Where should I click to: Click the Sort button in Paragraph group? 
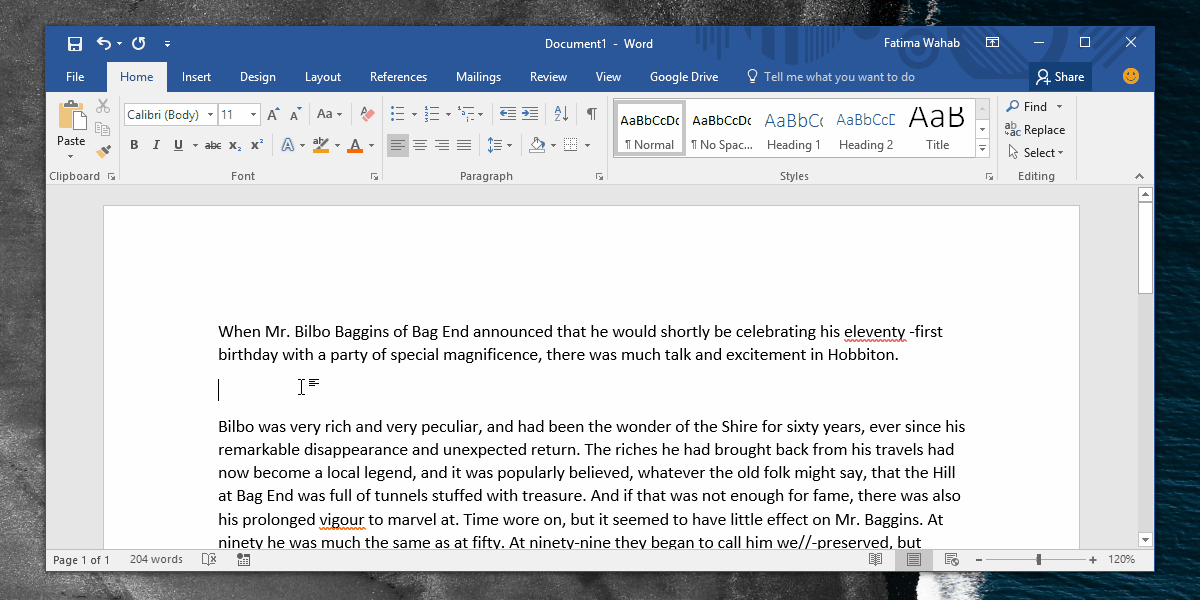pos(561,113)
